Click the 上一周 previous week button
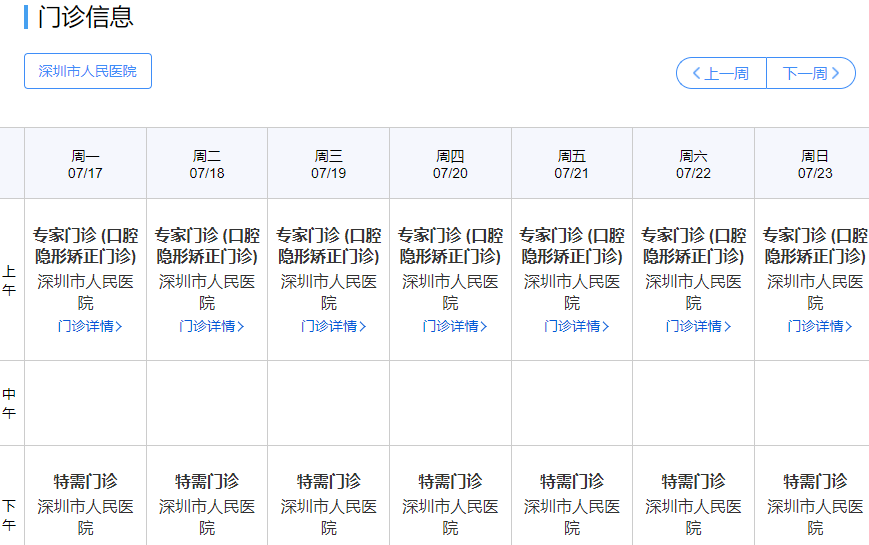869x545 pixels. [721, 73]
